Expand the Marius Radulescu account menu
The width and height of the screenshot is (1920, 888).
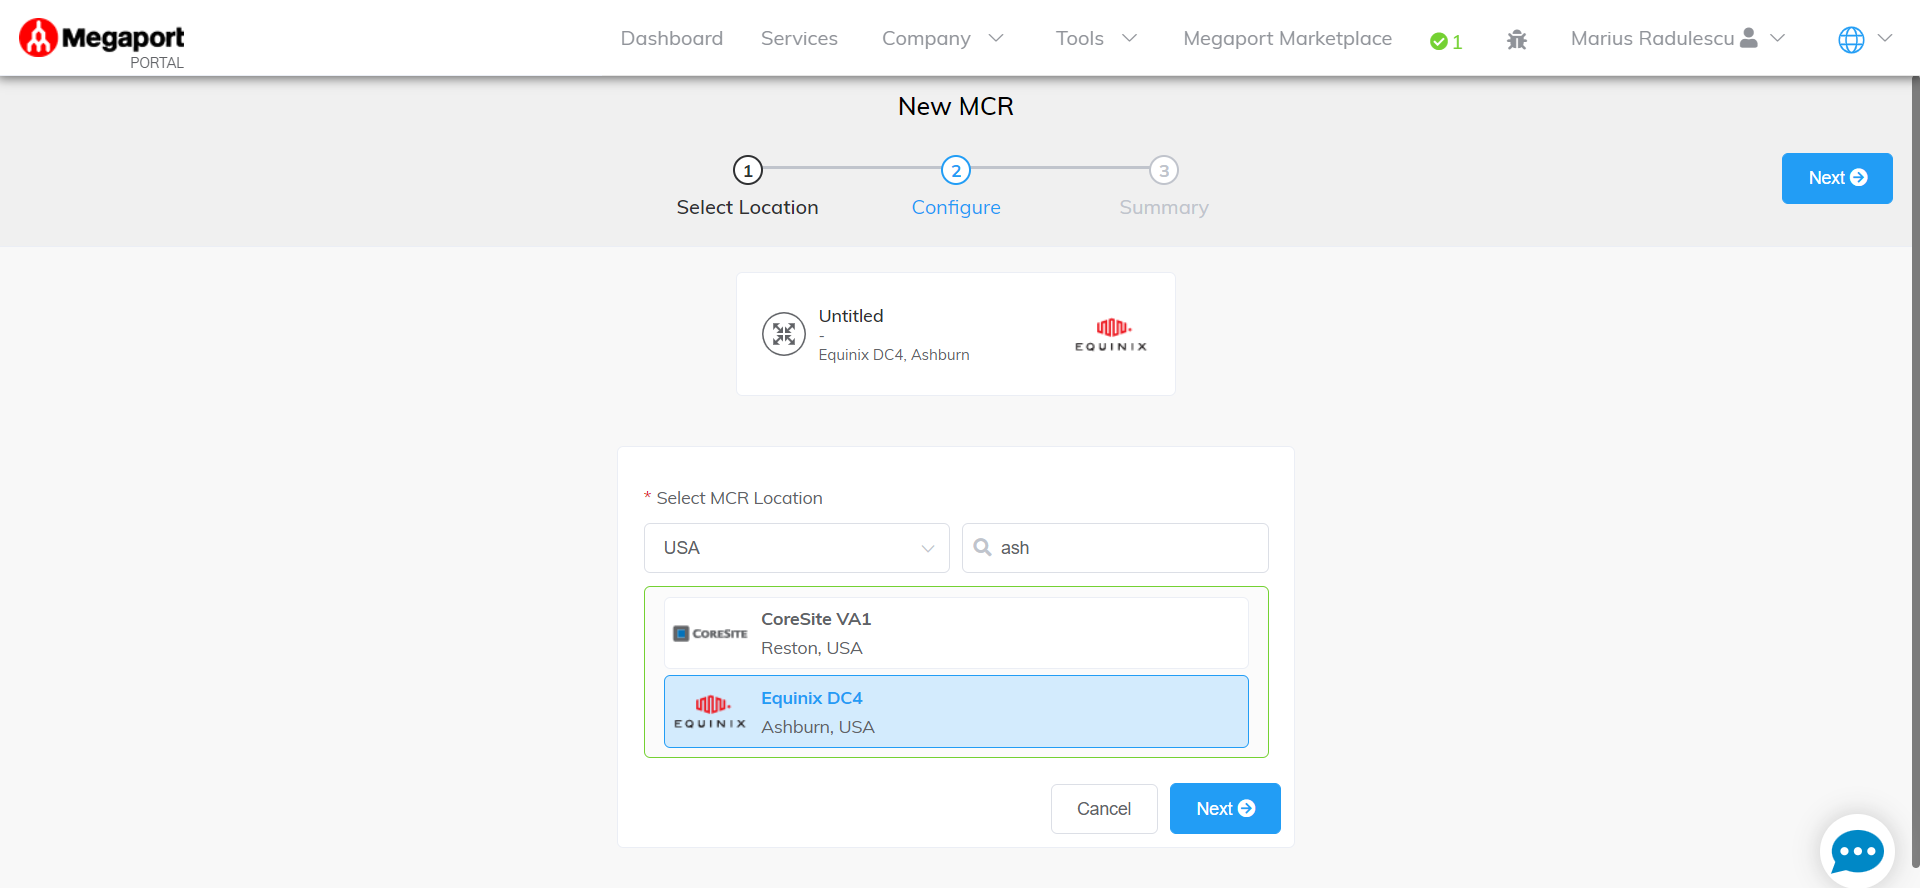(1677, 38)
